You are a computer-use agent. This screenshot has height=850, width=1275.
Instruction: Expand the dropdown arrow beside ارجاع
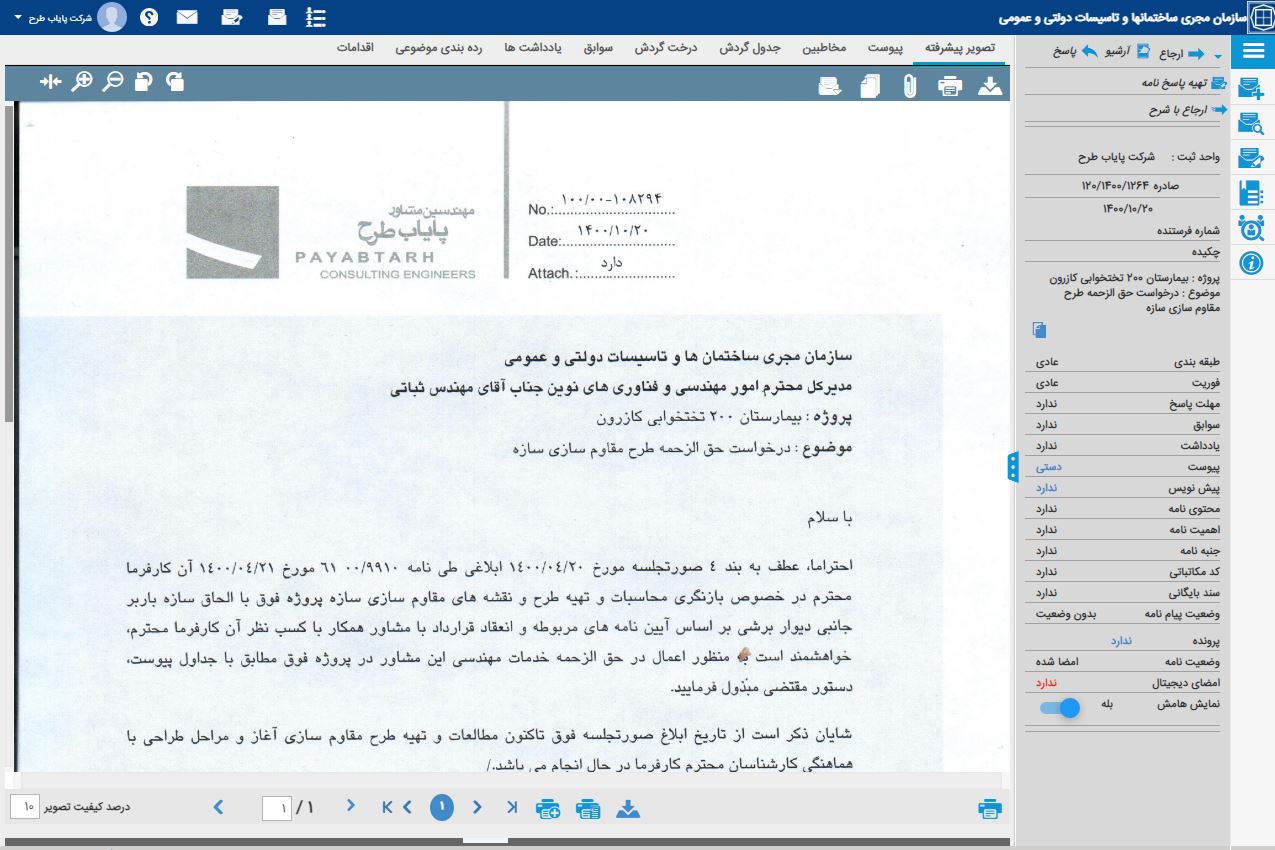pyautogui.click(x=1217, y=55)
